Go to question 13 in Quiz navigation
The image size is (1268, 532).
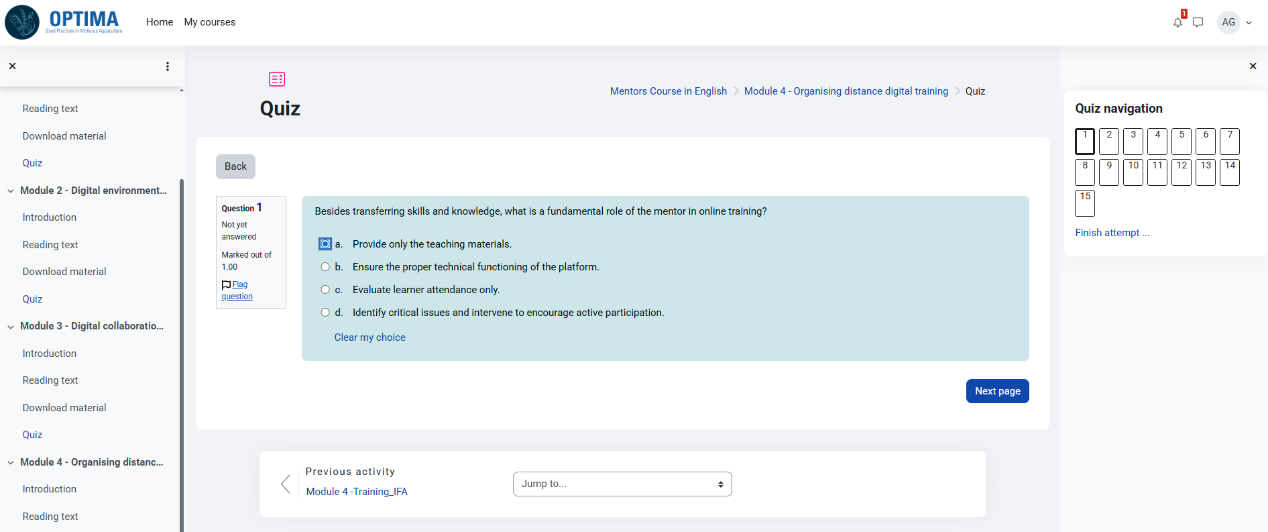(x=1205, y=172)
